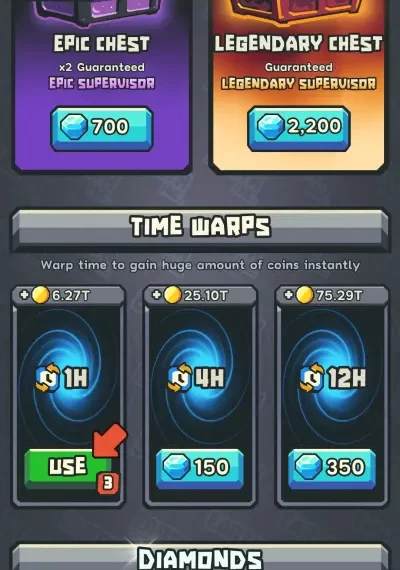400x570 pixels.
Task: Tap the diamond icon on 2,200 button
Action: (x=271, y=126)
